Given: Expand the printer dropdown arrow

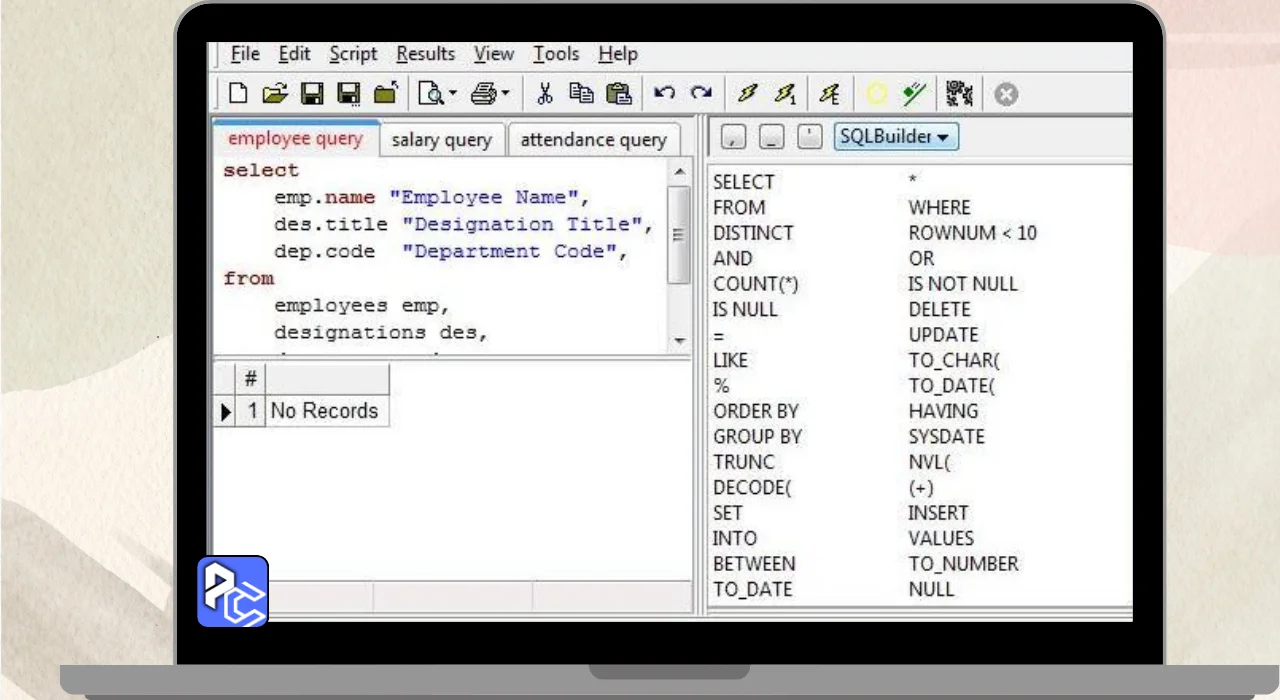Looking at the screenshot, I should pyautogui.click(x=505, y=94).
